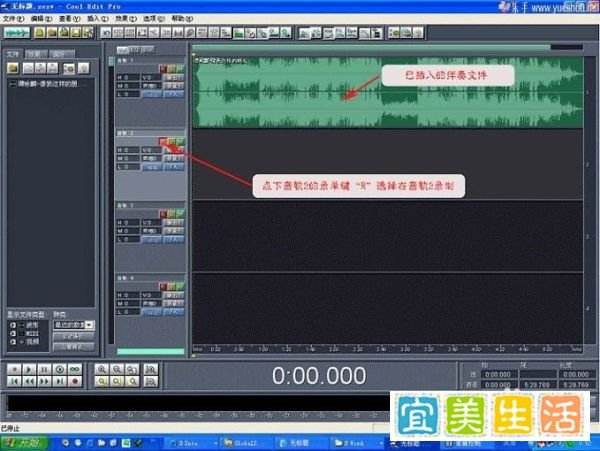600x451 pixels.
Task: Click the green horizontal scroll bar above tracks
Action: click(x=372, y=47)
